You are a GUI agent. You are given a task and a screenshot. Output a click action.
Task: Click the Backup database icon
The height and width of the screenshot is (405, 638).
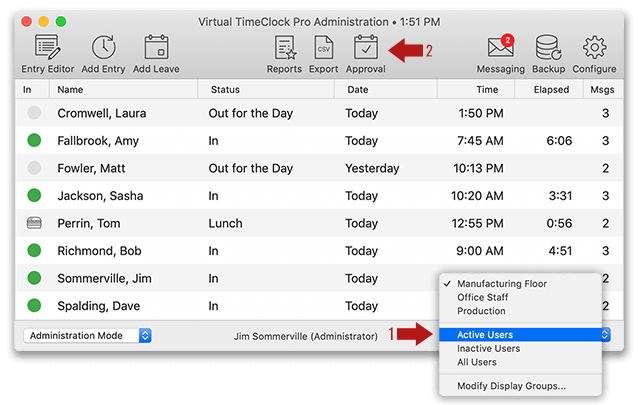tap(548, 47)
